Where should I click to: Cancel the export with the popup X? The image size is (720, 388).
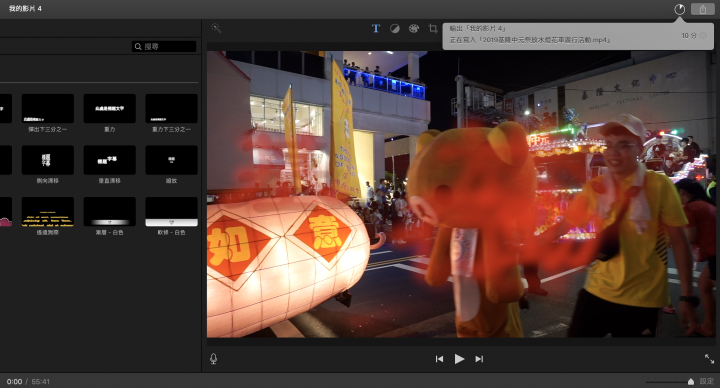(x=703, y=35)
